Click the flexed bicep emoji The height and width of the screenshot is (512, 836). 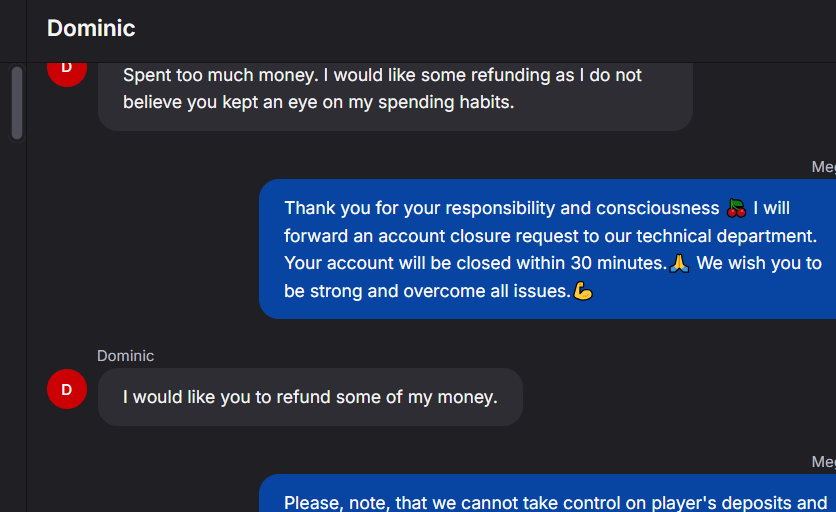(x=583, y=291)
